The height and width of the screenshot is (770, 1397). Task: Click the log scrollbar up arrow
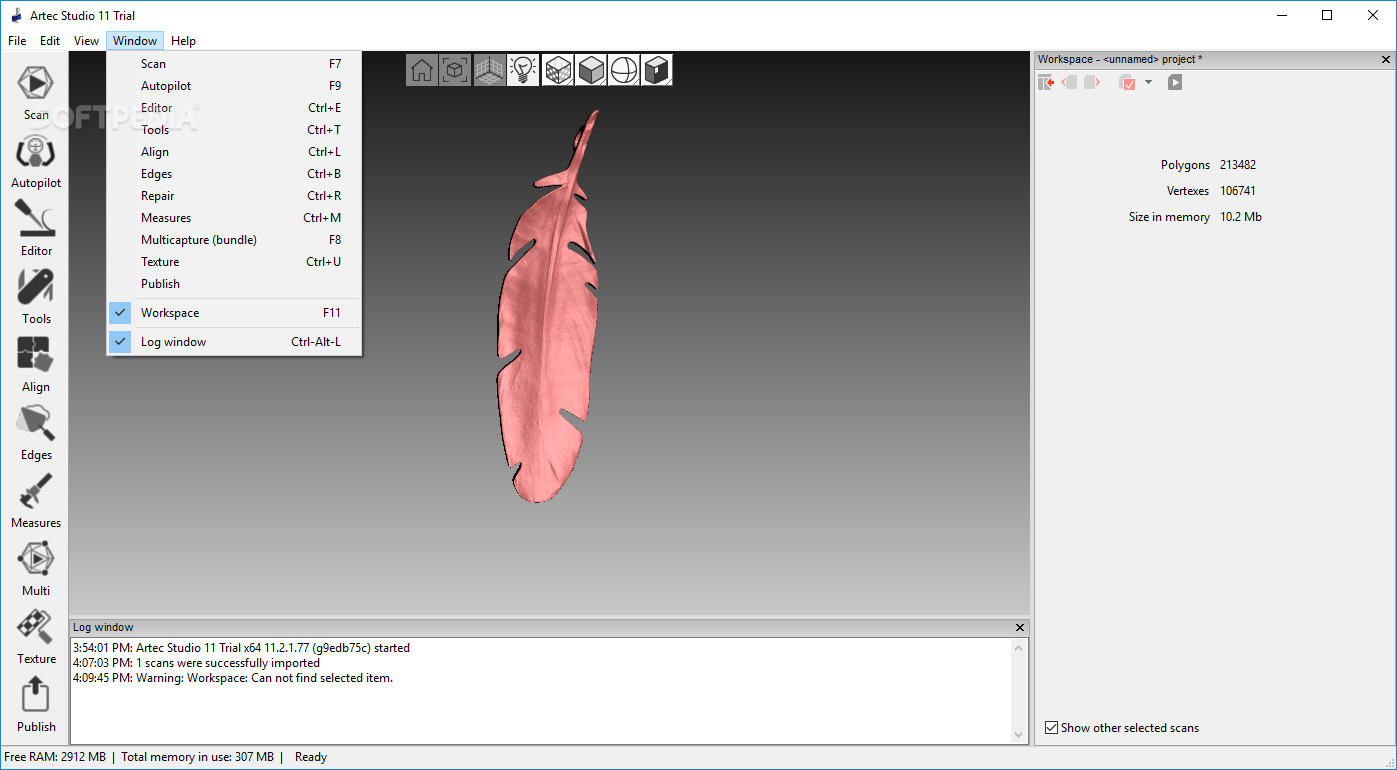pyautogui.click(x=1019, y=649)
